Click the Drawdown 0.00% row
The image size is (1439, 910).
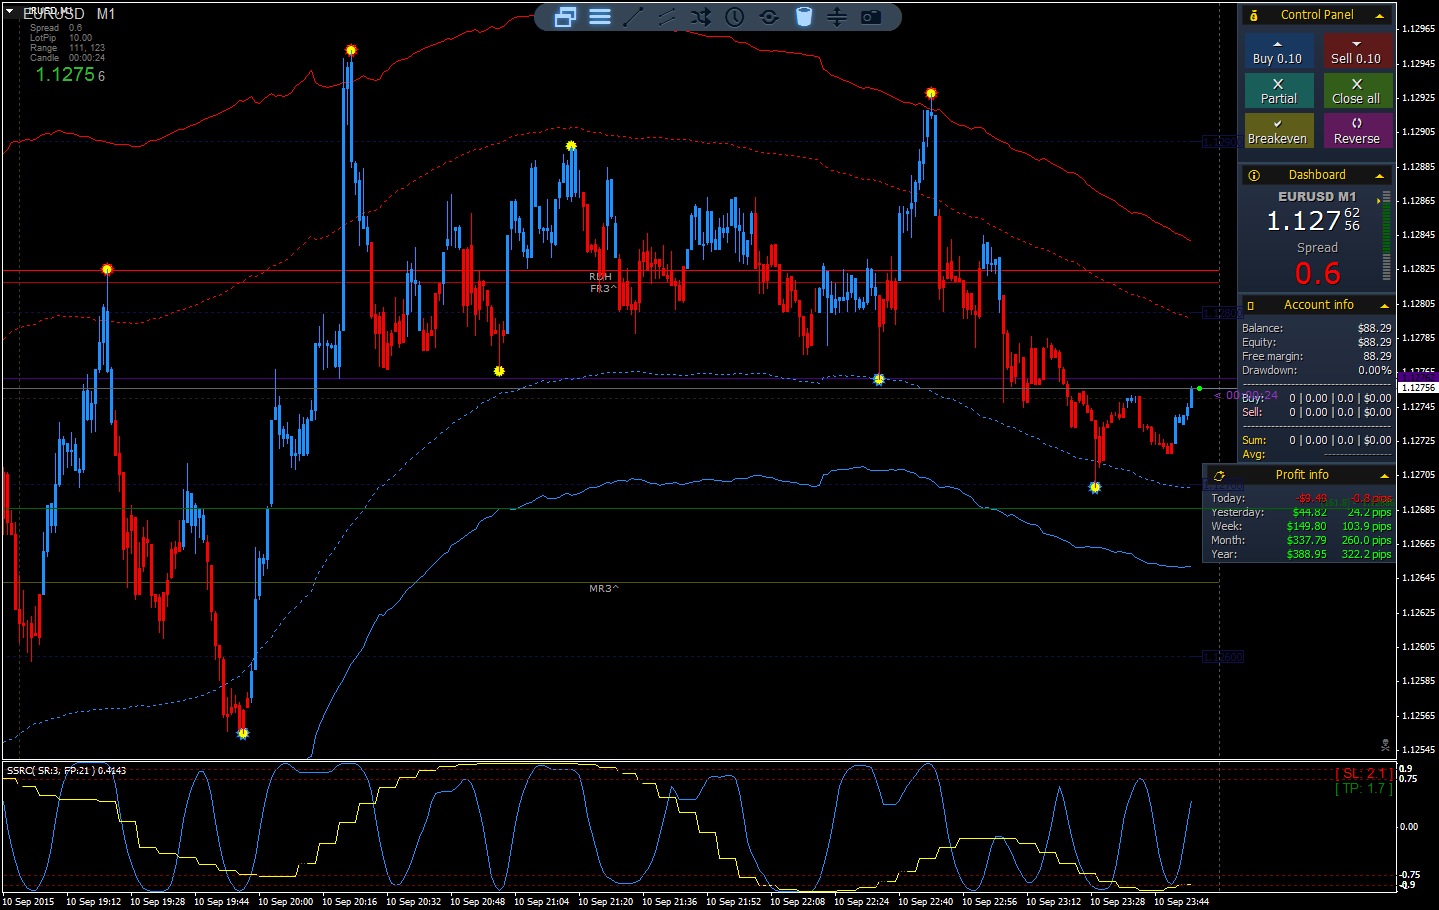(1316, 370)
